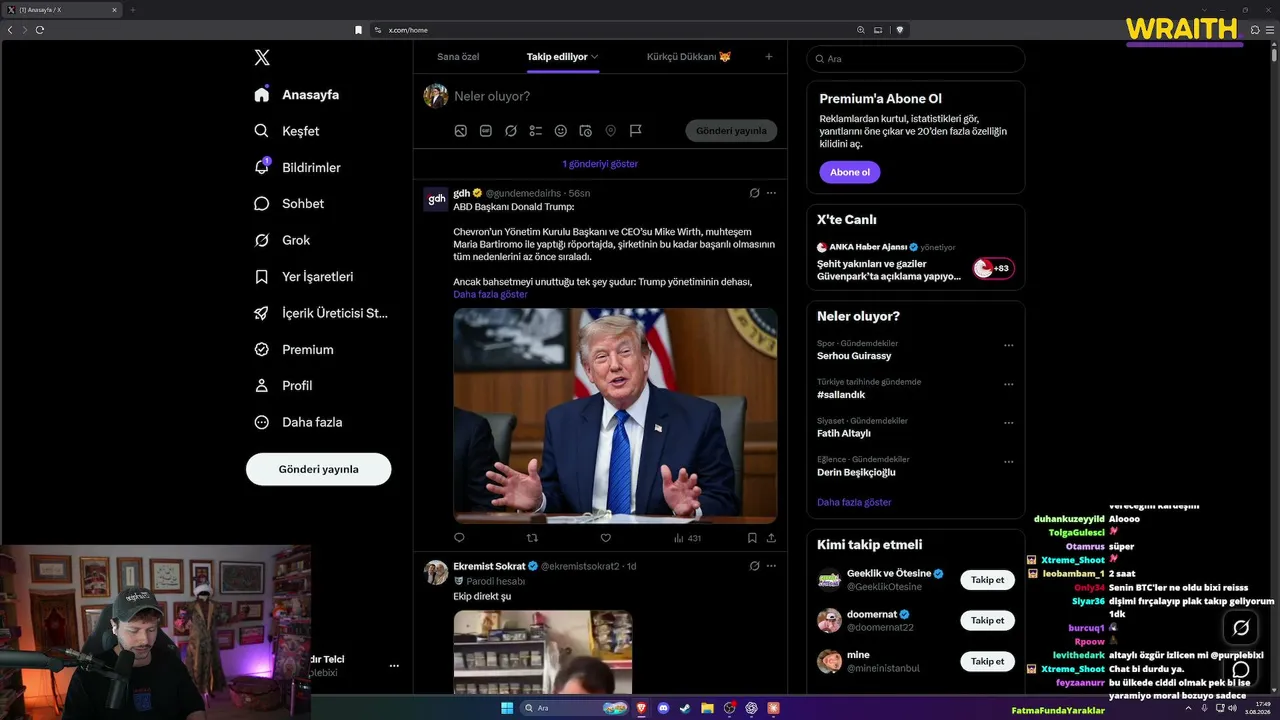Like the gdh Trump post
The width and height of the screenshot is (1280, 720).
[x=606, y=538]
